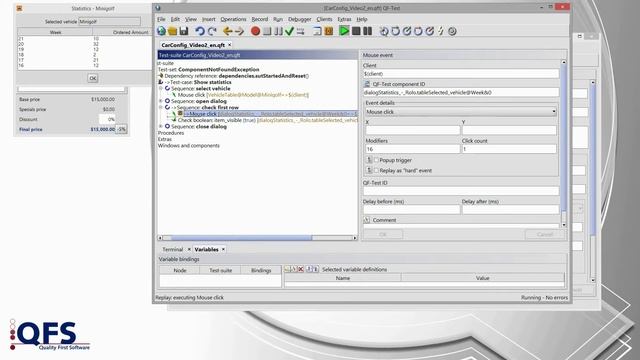
Task: Click Selected vehicle field in Statistics window
Action: pos(109,21)
